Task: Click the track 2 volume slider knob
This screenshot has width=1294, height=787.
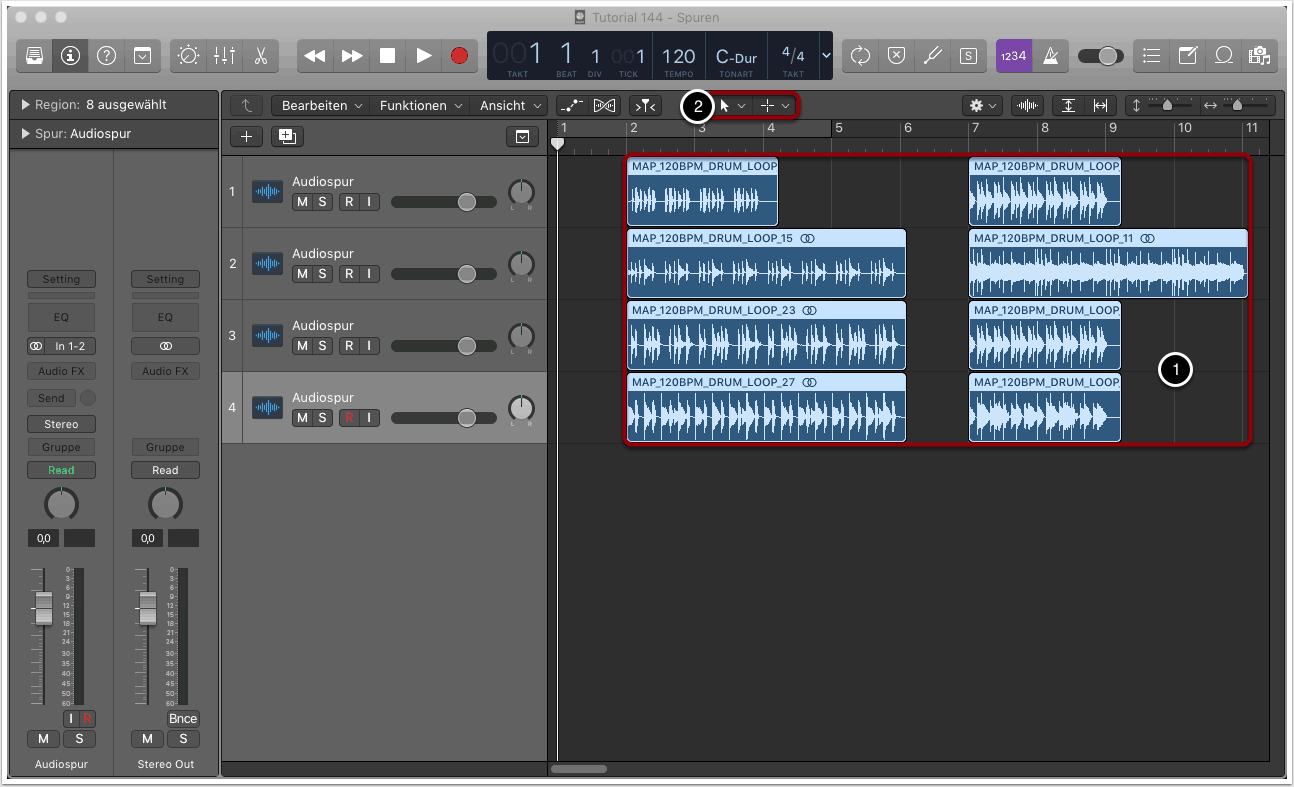Action: [466, 274]
